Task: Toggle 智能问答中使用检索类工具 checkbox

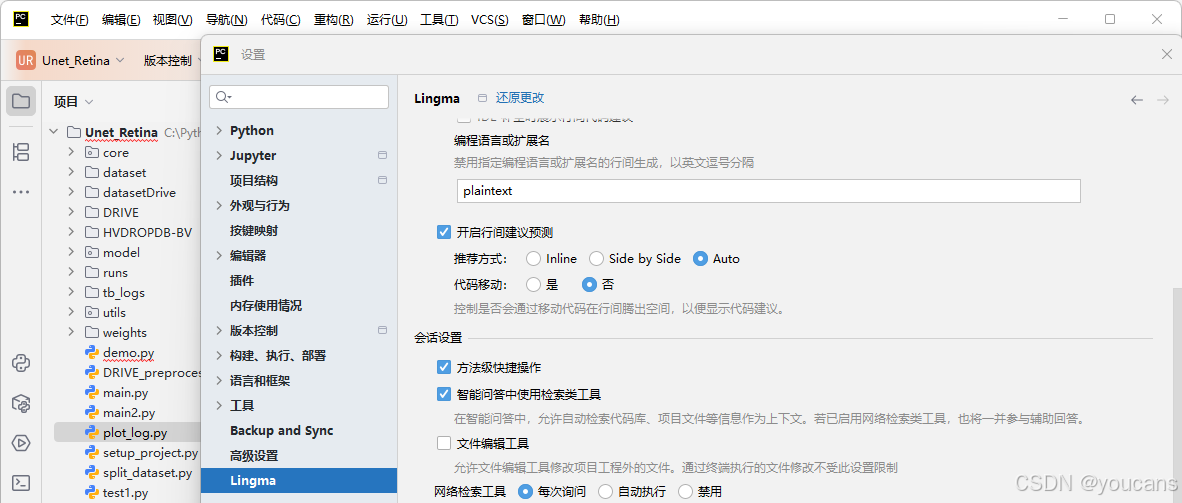Action: coord(444,394)
